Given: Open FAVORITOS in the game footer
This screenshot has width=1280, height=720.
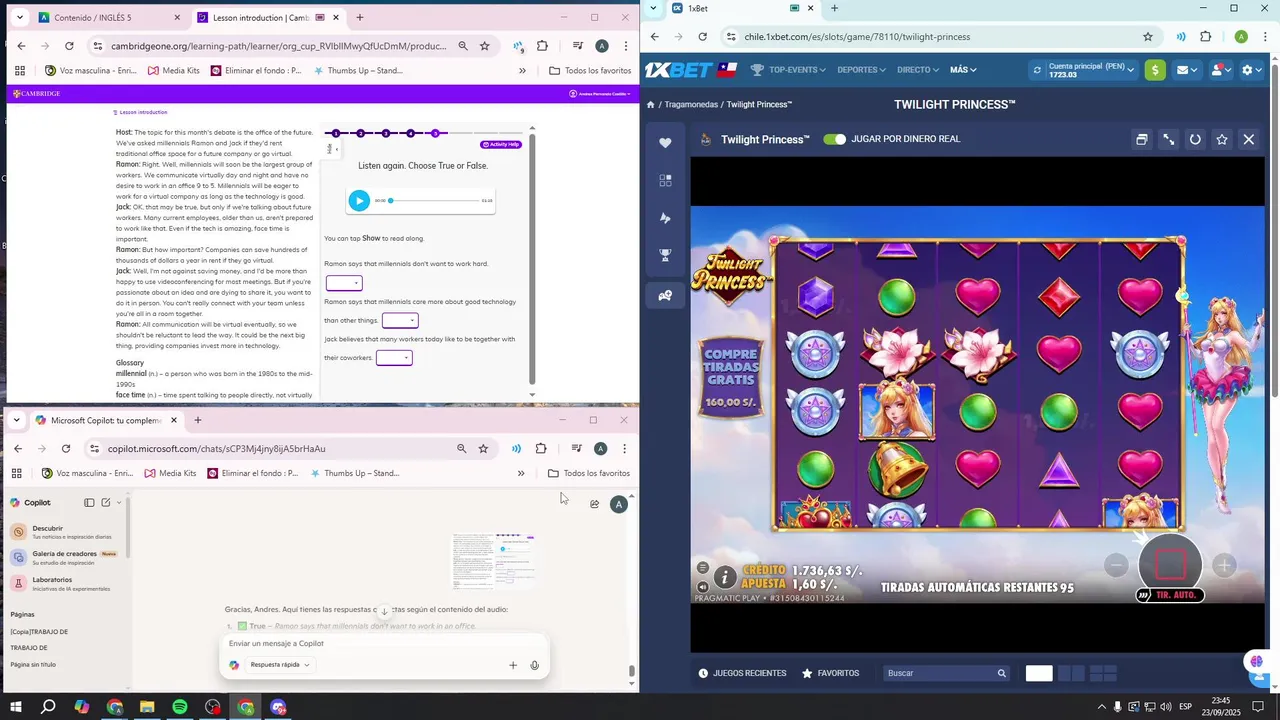Looking at the screenshot, I should click(830, 673).
